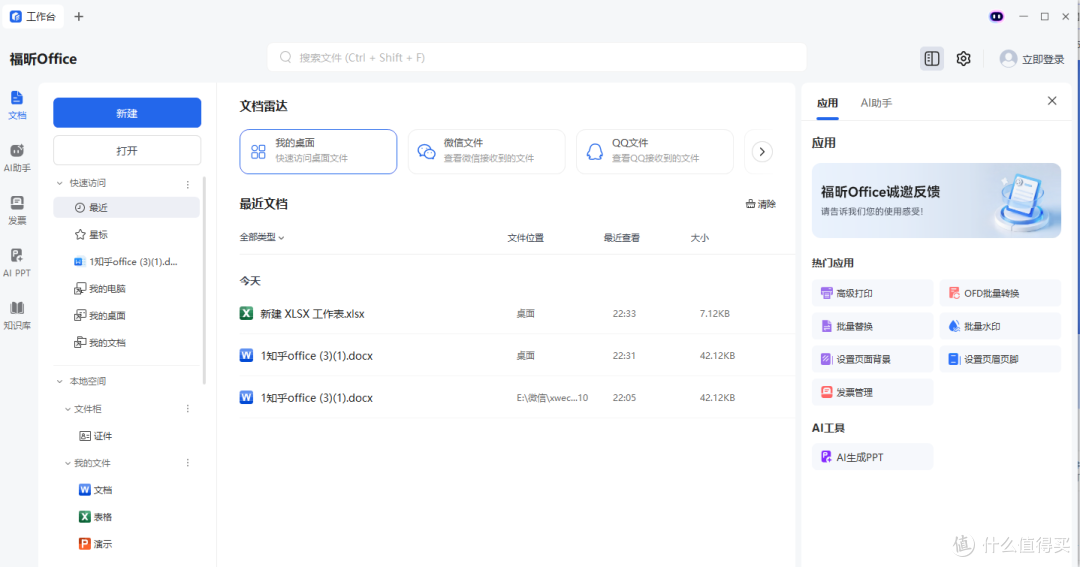Click the 文件位置 column header
The height and width of the screenshot is (567, 1080).
[x=526, y=238]
